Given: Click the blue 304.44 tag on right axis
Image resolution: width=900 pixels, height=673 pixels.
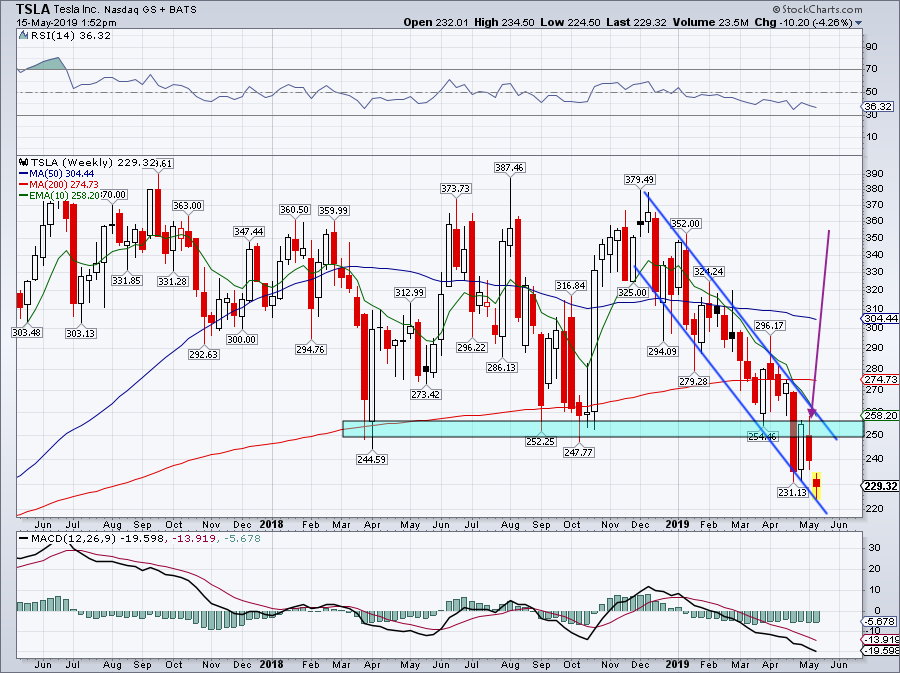Looking at the screenshot, I should 881,318.
